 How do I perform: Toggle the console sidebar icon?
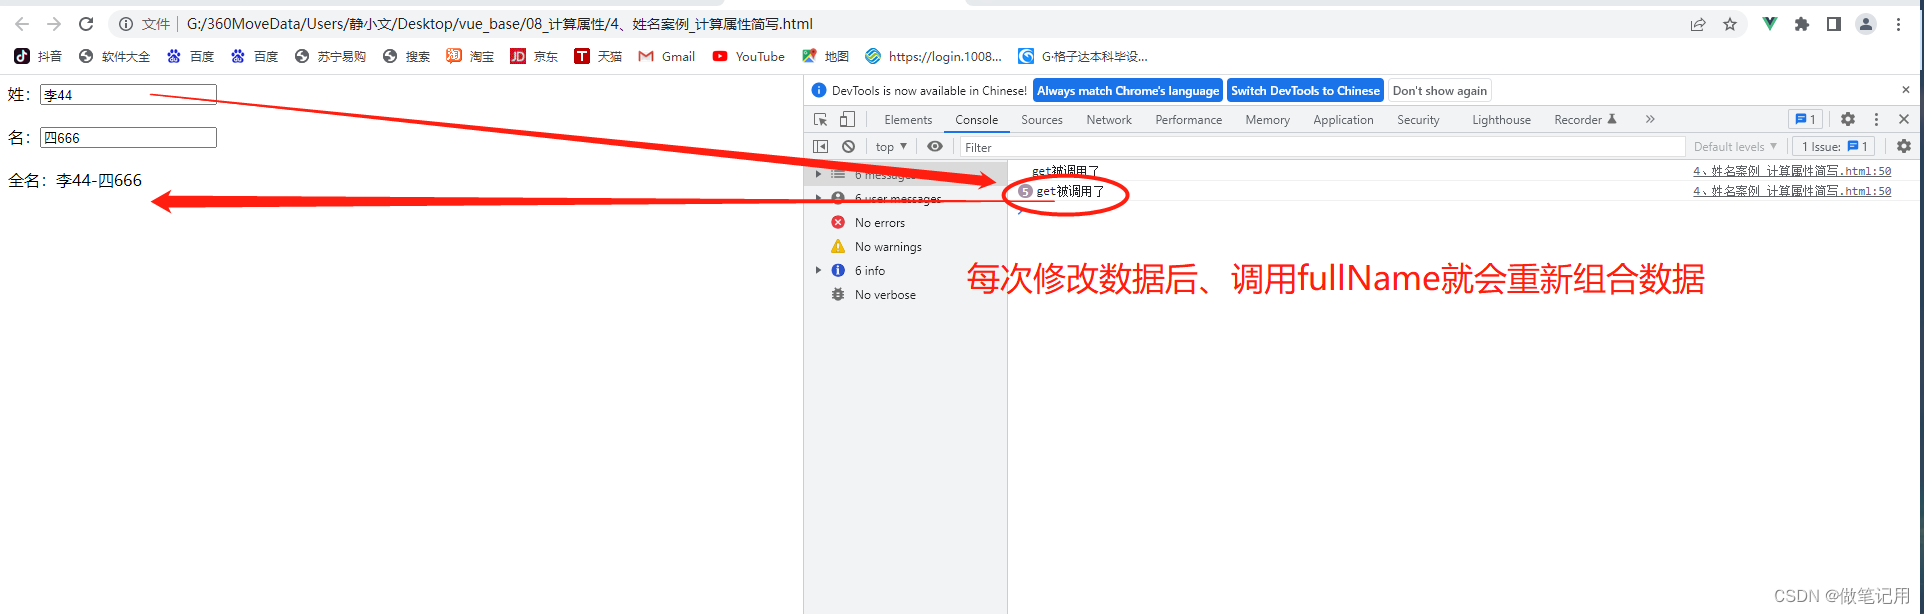[x=821, y=146]
